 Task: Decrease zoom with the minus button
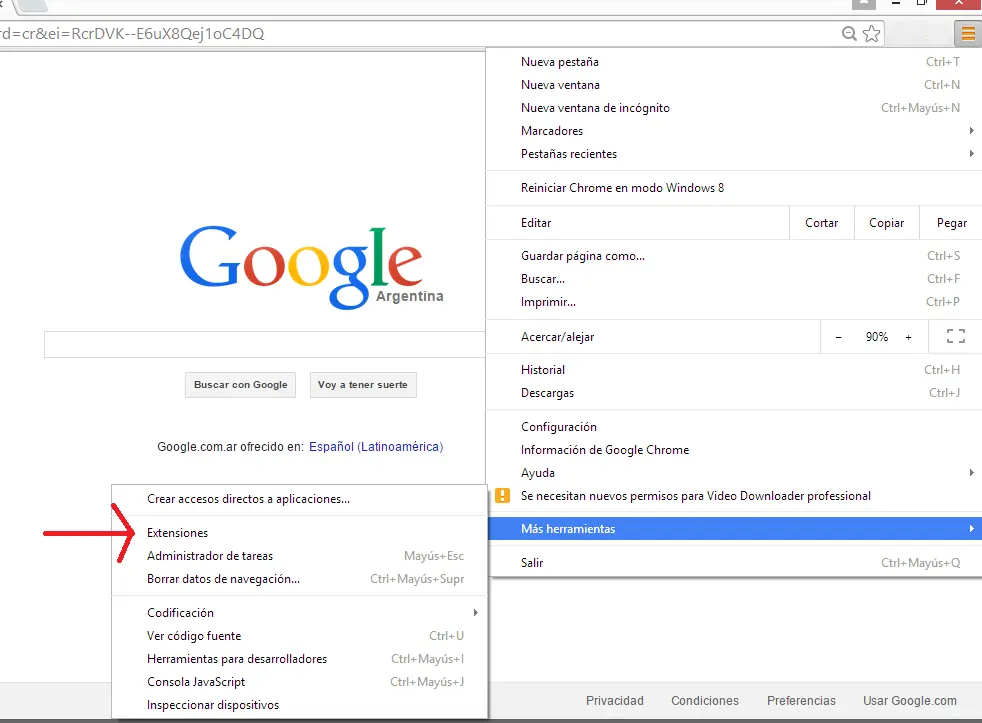pos(838,337)
